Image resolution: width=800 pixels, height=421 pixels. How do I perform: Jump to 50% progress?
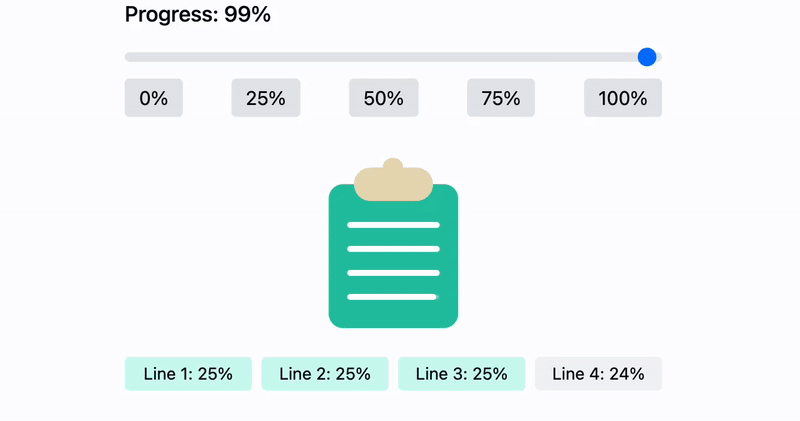coord(383,98)
